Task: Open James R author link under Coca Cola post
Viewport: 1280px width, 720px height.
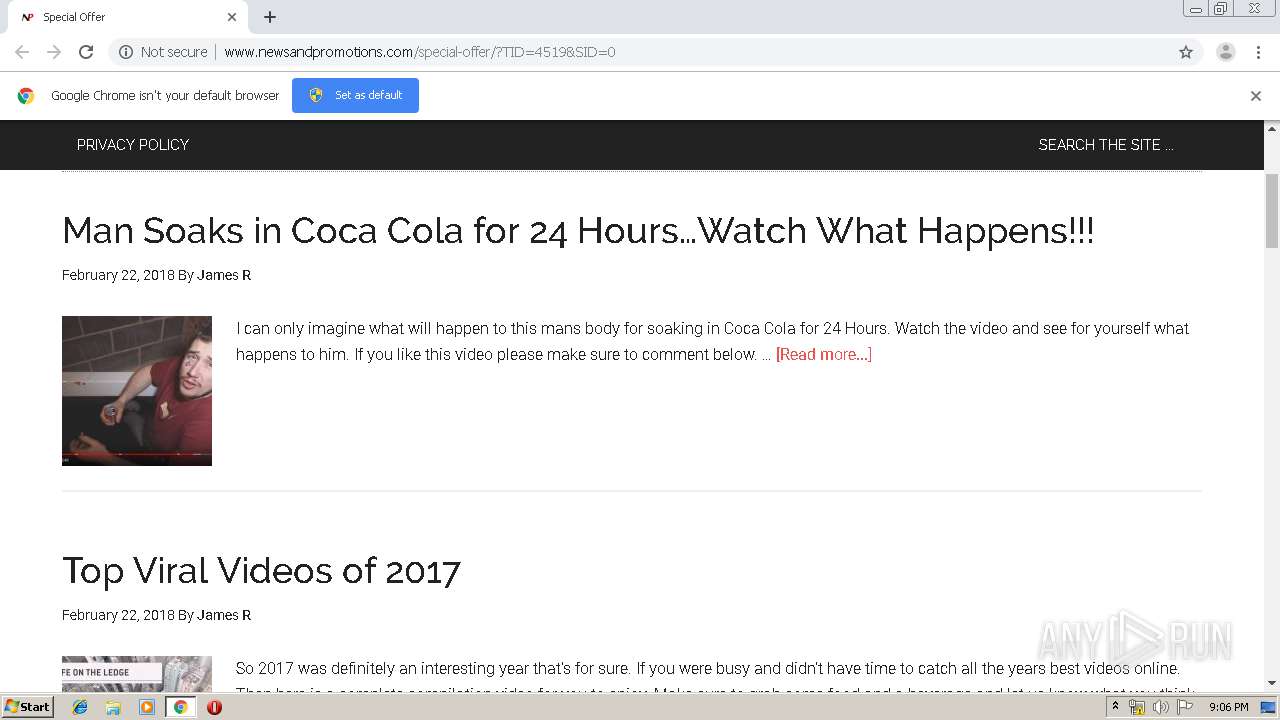Action: pos(224,275)
